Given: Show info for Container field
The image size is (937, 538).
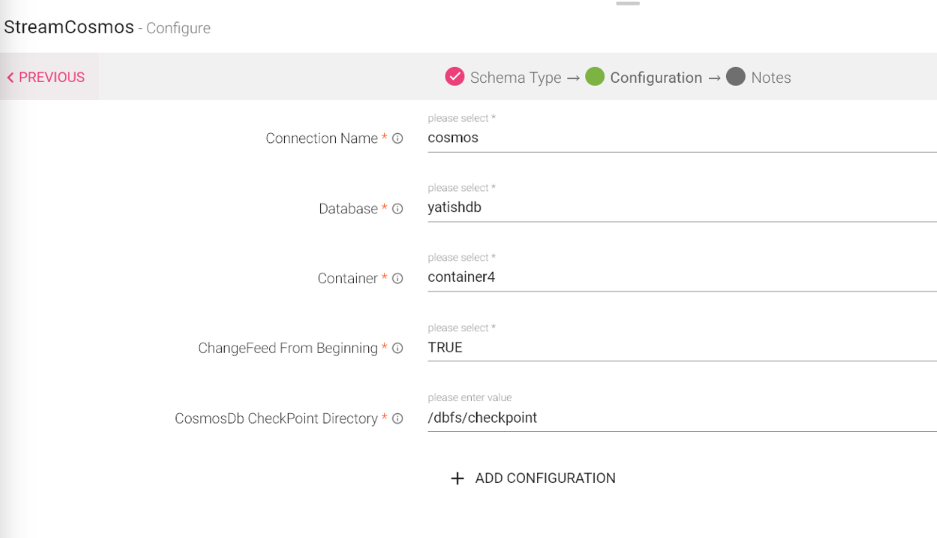Looking at the screenshot, I should point(397,279).
